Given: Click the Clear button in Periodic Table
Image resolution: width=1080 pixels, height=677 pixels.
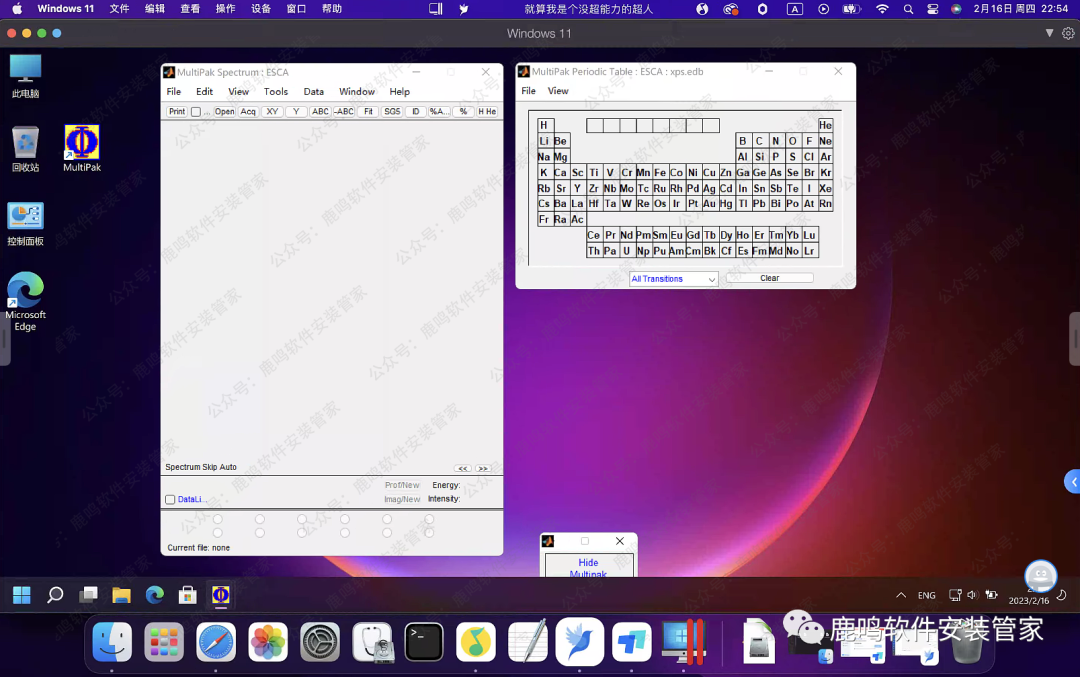Looking at the screenshot, I should pos(769,278).
